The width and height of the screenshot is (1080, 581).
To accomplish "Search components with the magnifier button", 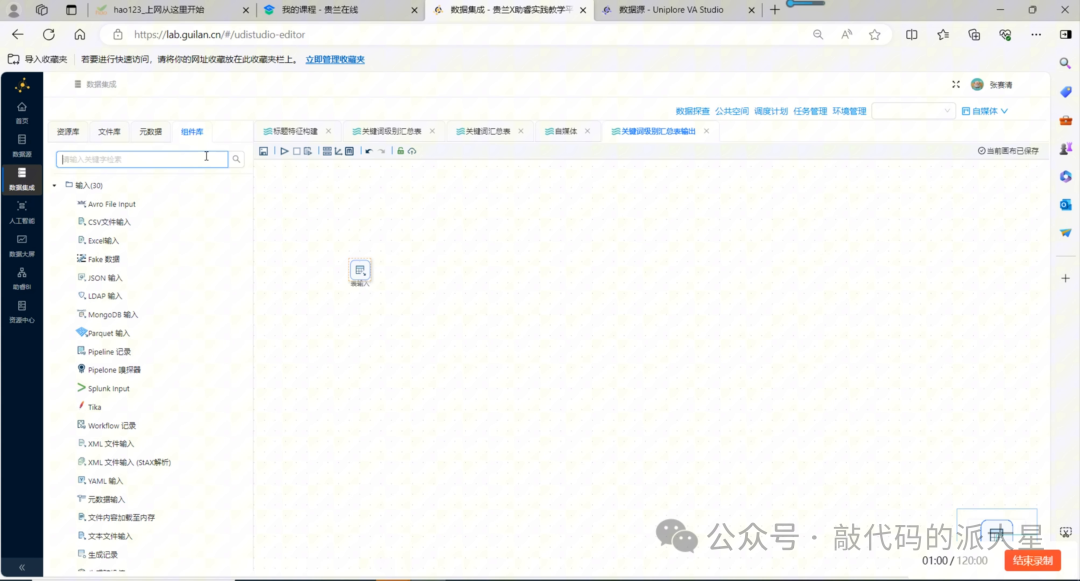I will tap(236, 159).
